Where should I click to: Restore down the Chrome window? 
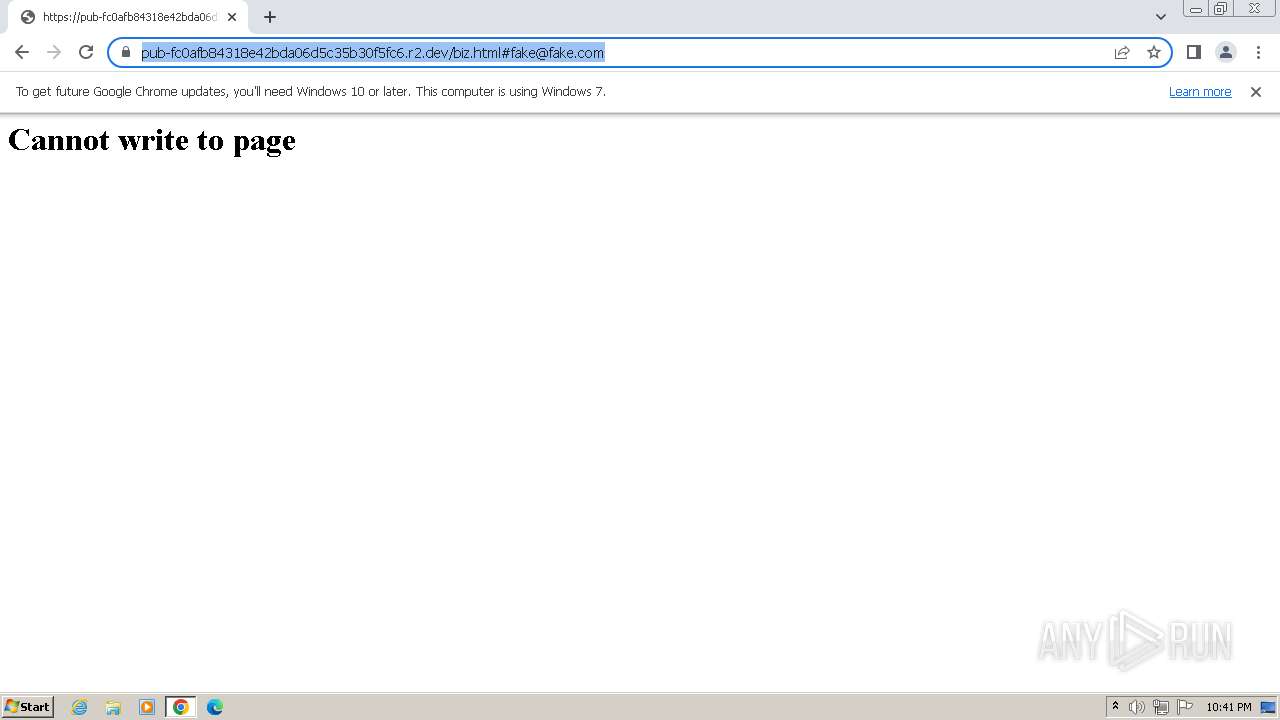[x=1221, y=9]
